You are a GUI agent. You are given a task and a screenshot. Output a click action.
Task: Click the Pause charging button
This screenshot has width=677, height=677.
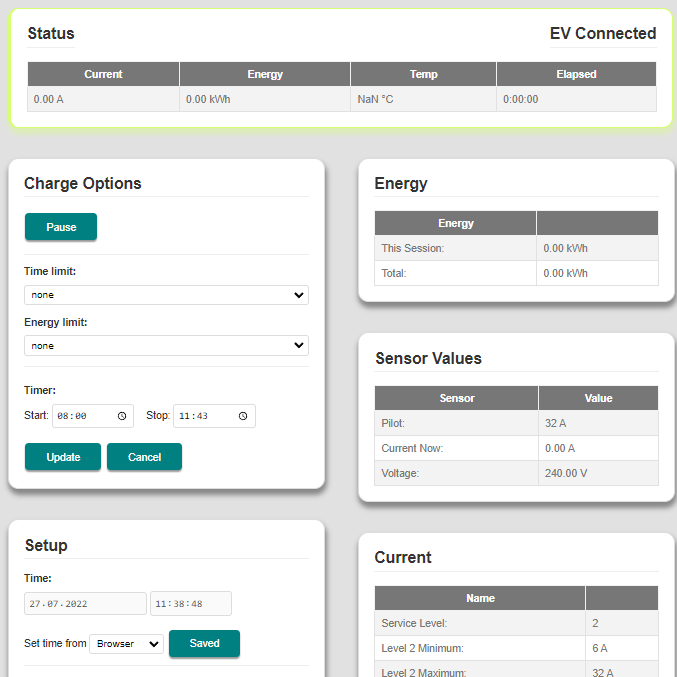(x=61, y=227)
